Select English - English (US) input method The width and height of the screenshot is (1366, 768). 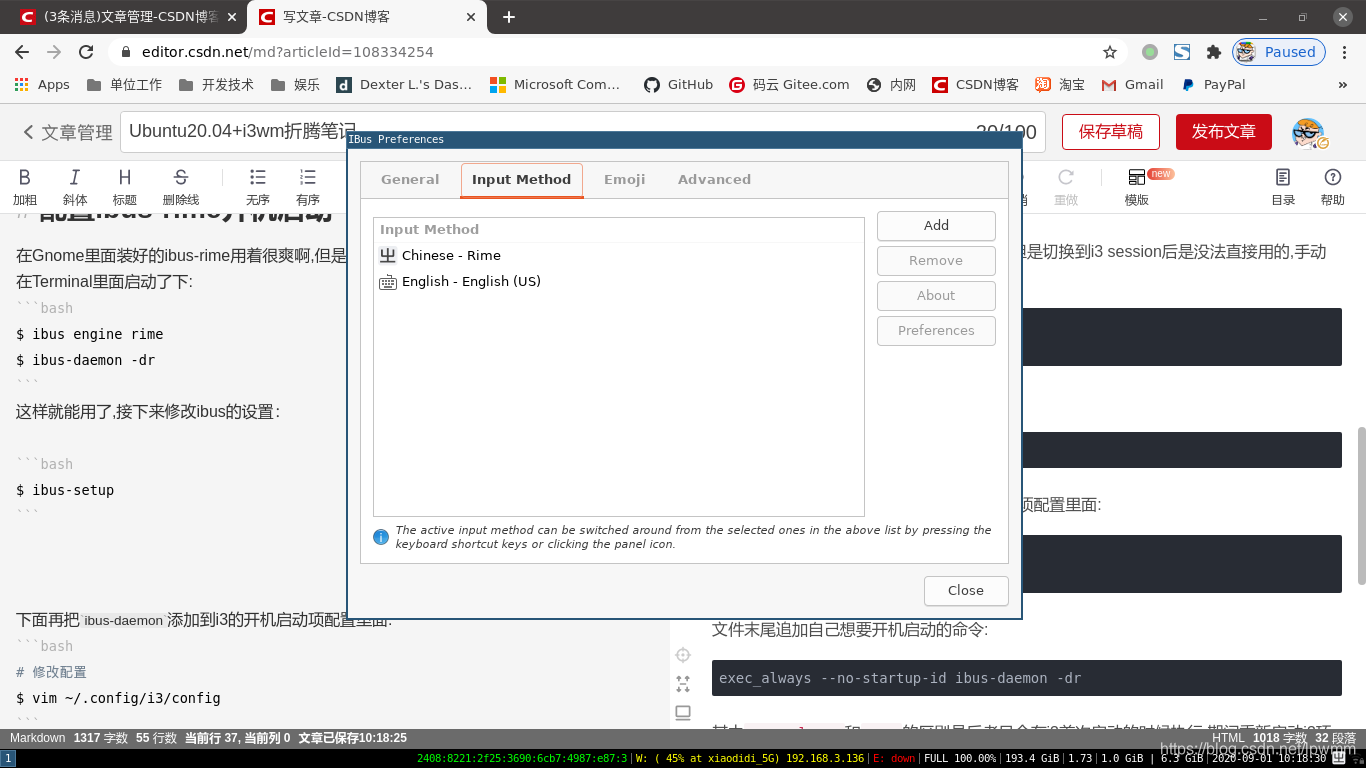point(618,282)
